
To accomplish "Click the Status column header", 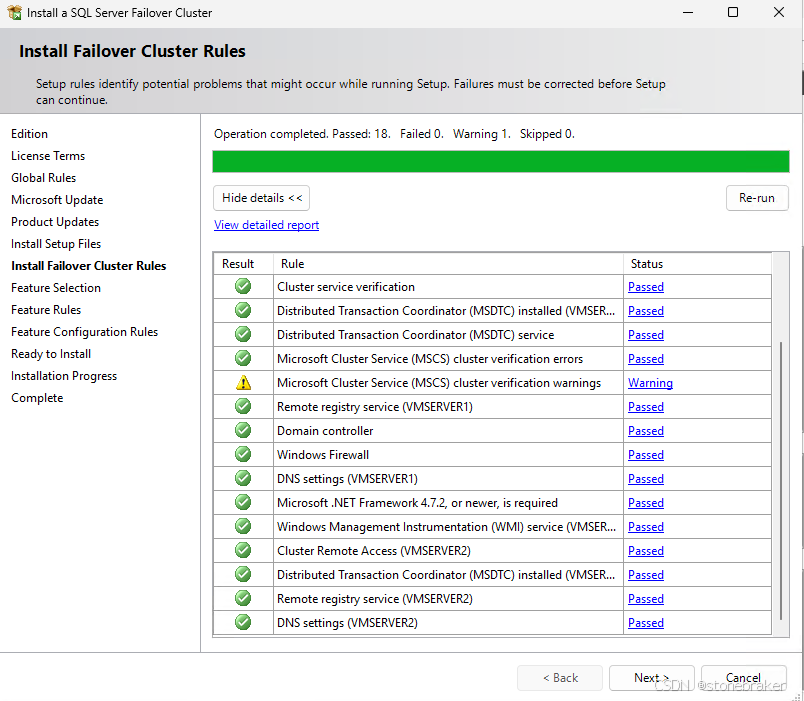I will click(x=697, y=264).
